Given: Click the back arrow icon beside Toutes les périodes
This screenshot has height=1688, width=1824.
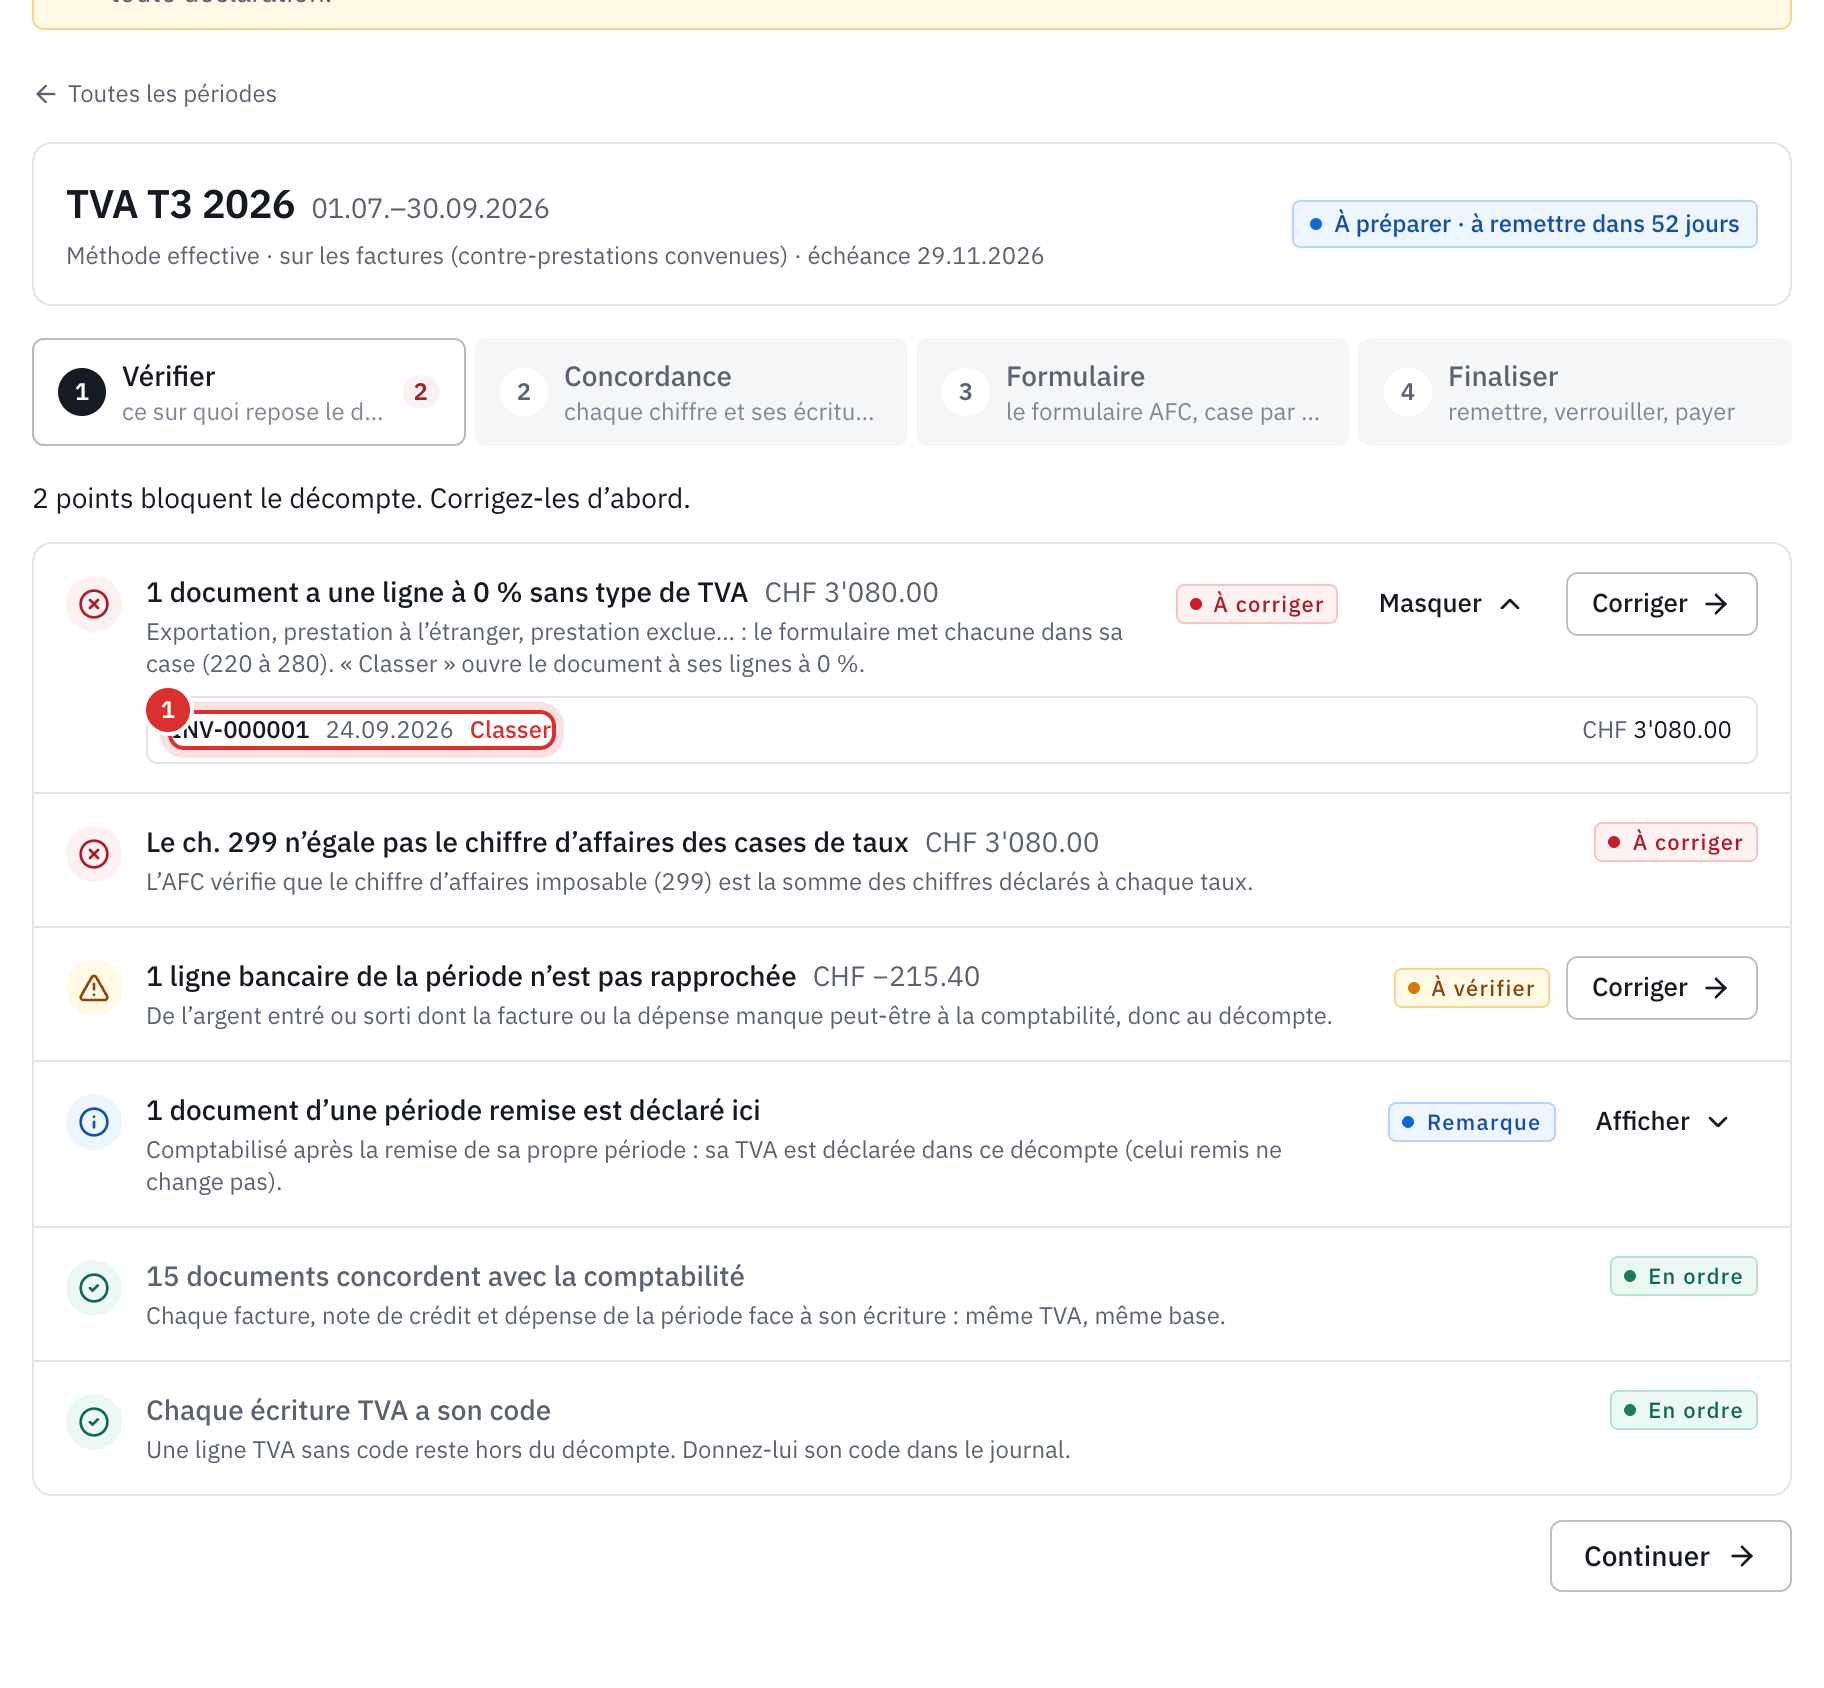Looking at the screenshot, I should pyautogui.click(x=45, y=94).
